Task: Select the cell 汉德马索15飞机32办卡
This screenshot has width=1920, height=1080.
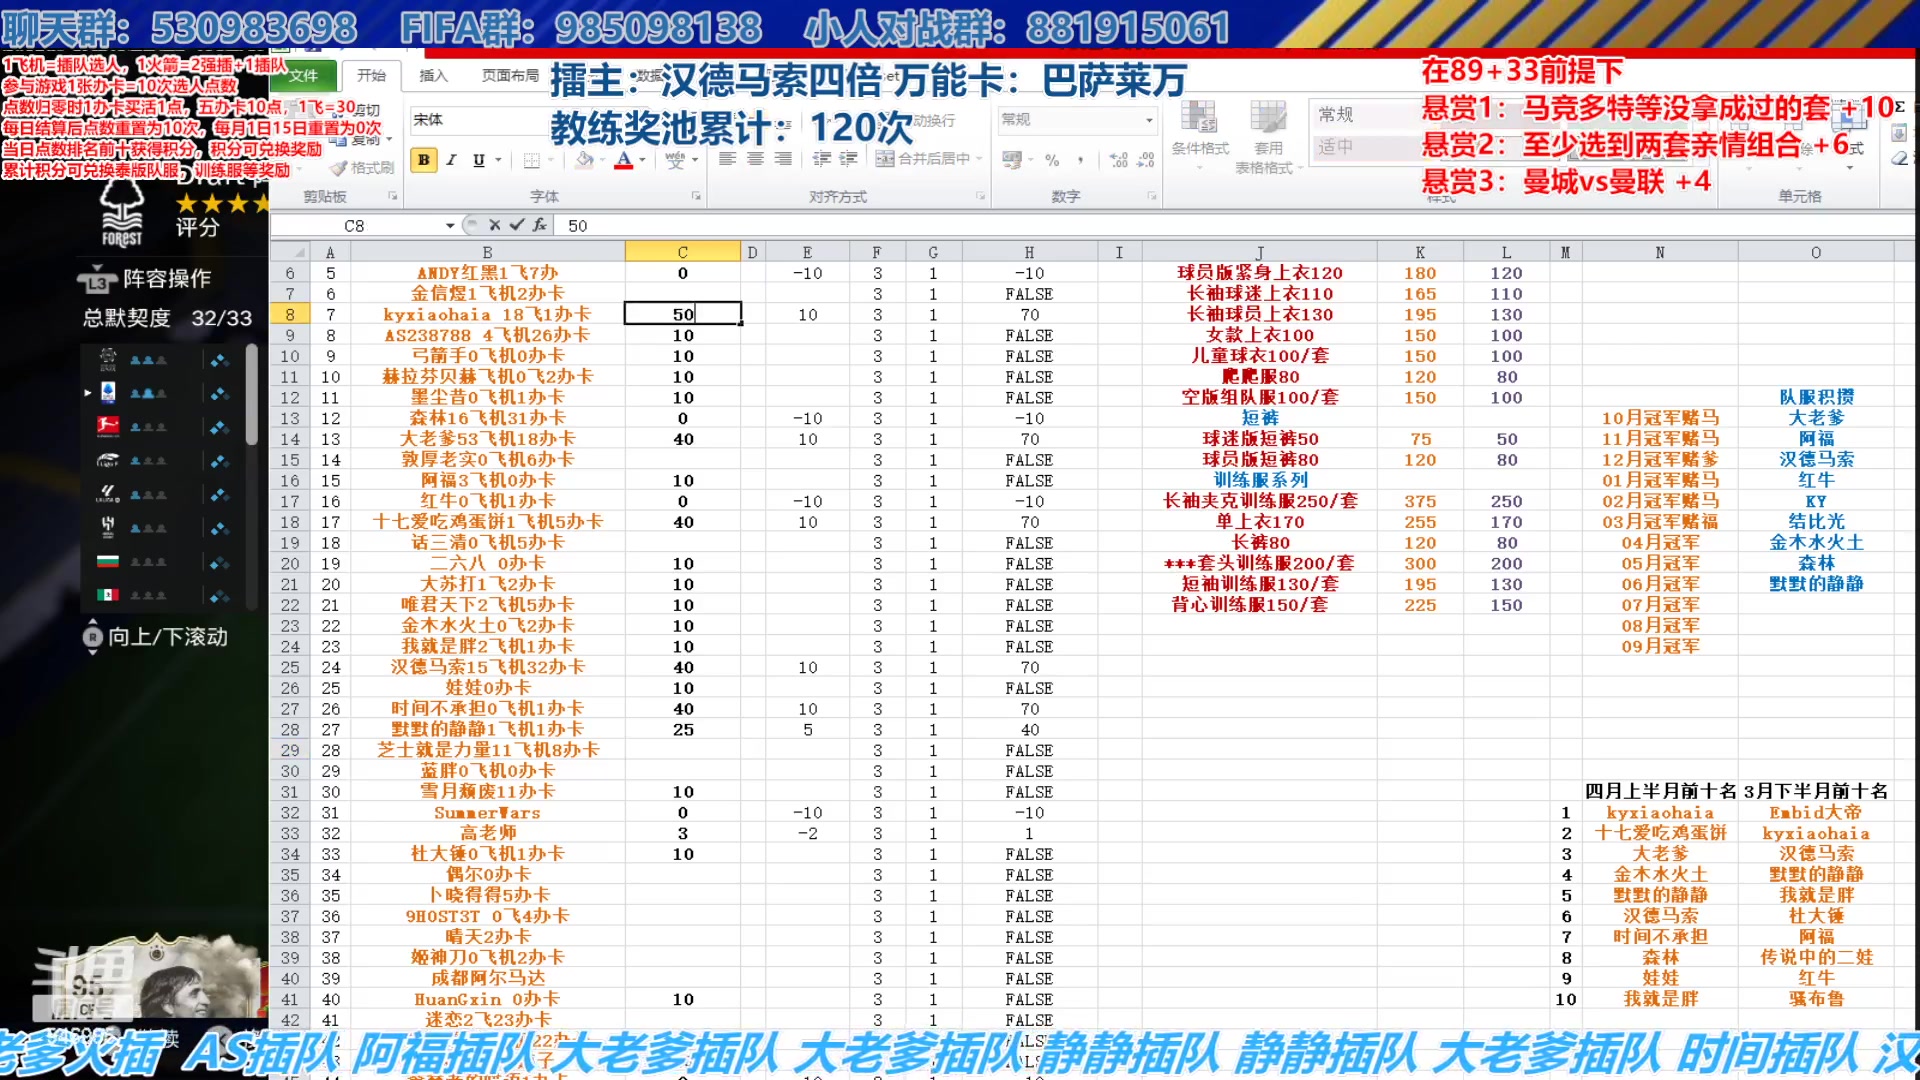Action: tap(487, 667)
